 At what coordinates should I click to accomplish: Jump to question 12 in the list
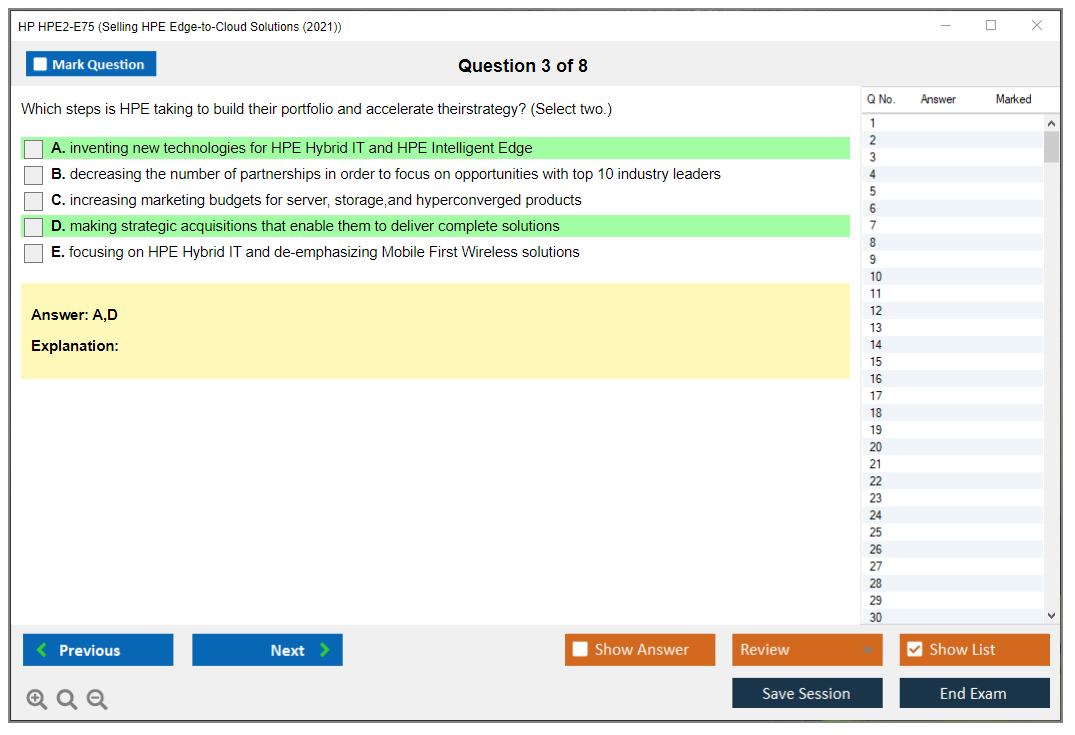[x=876, y=311]
